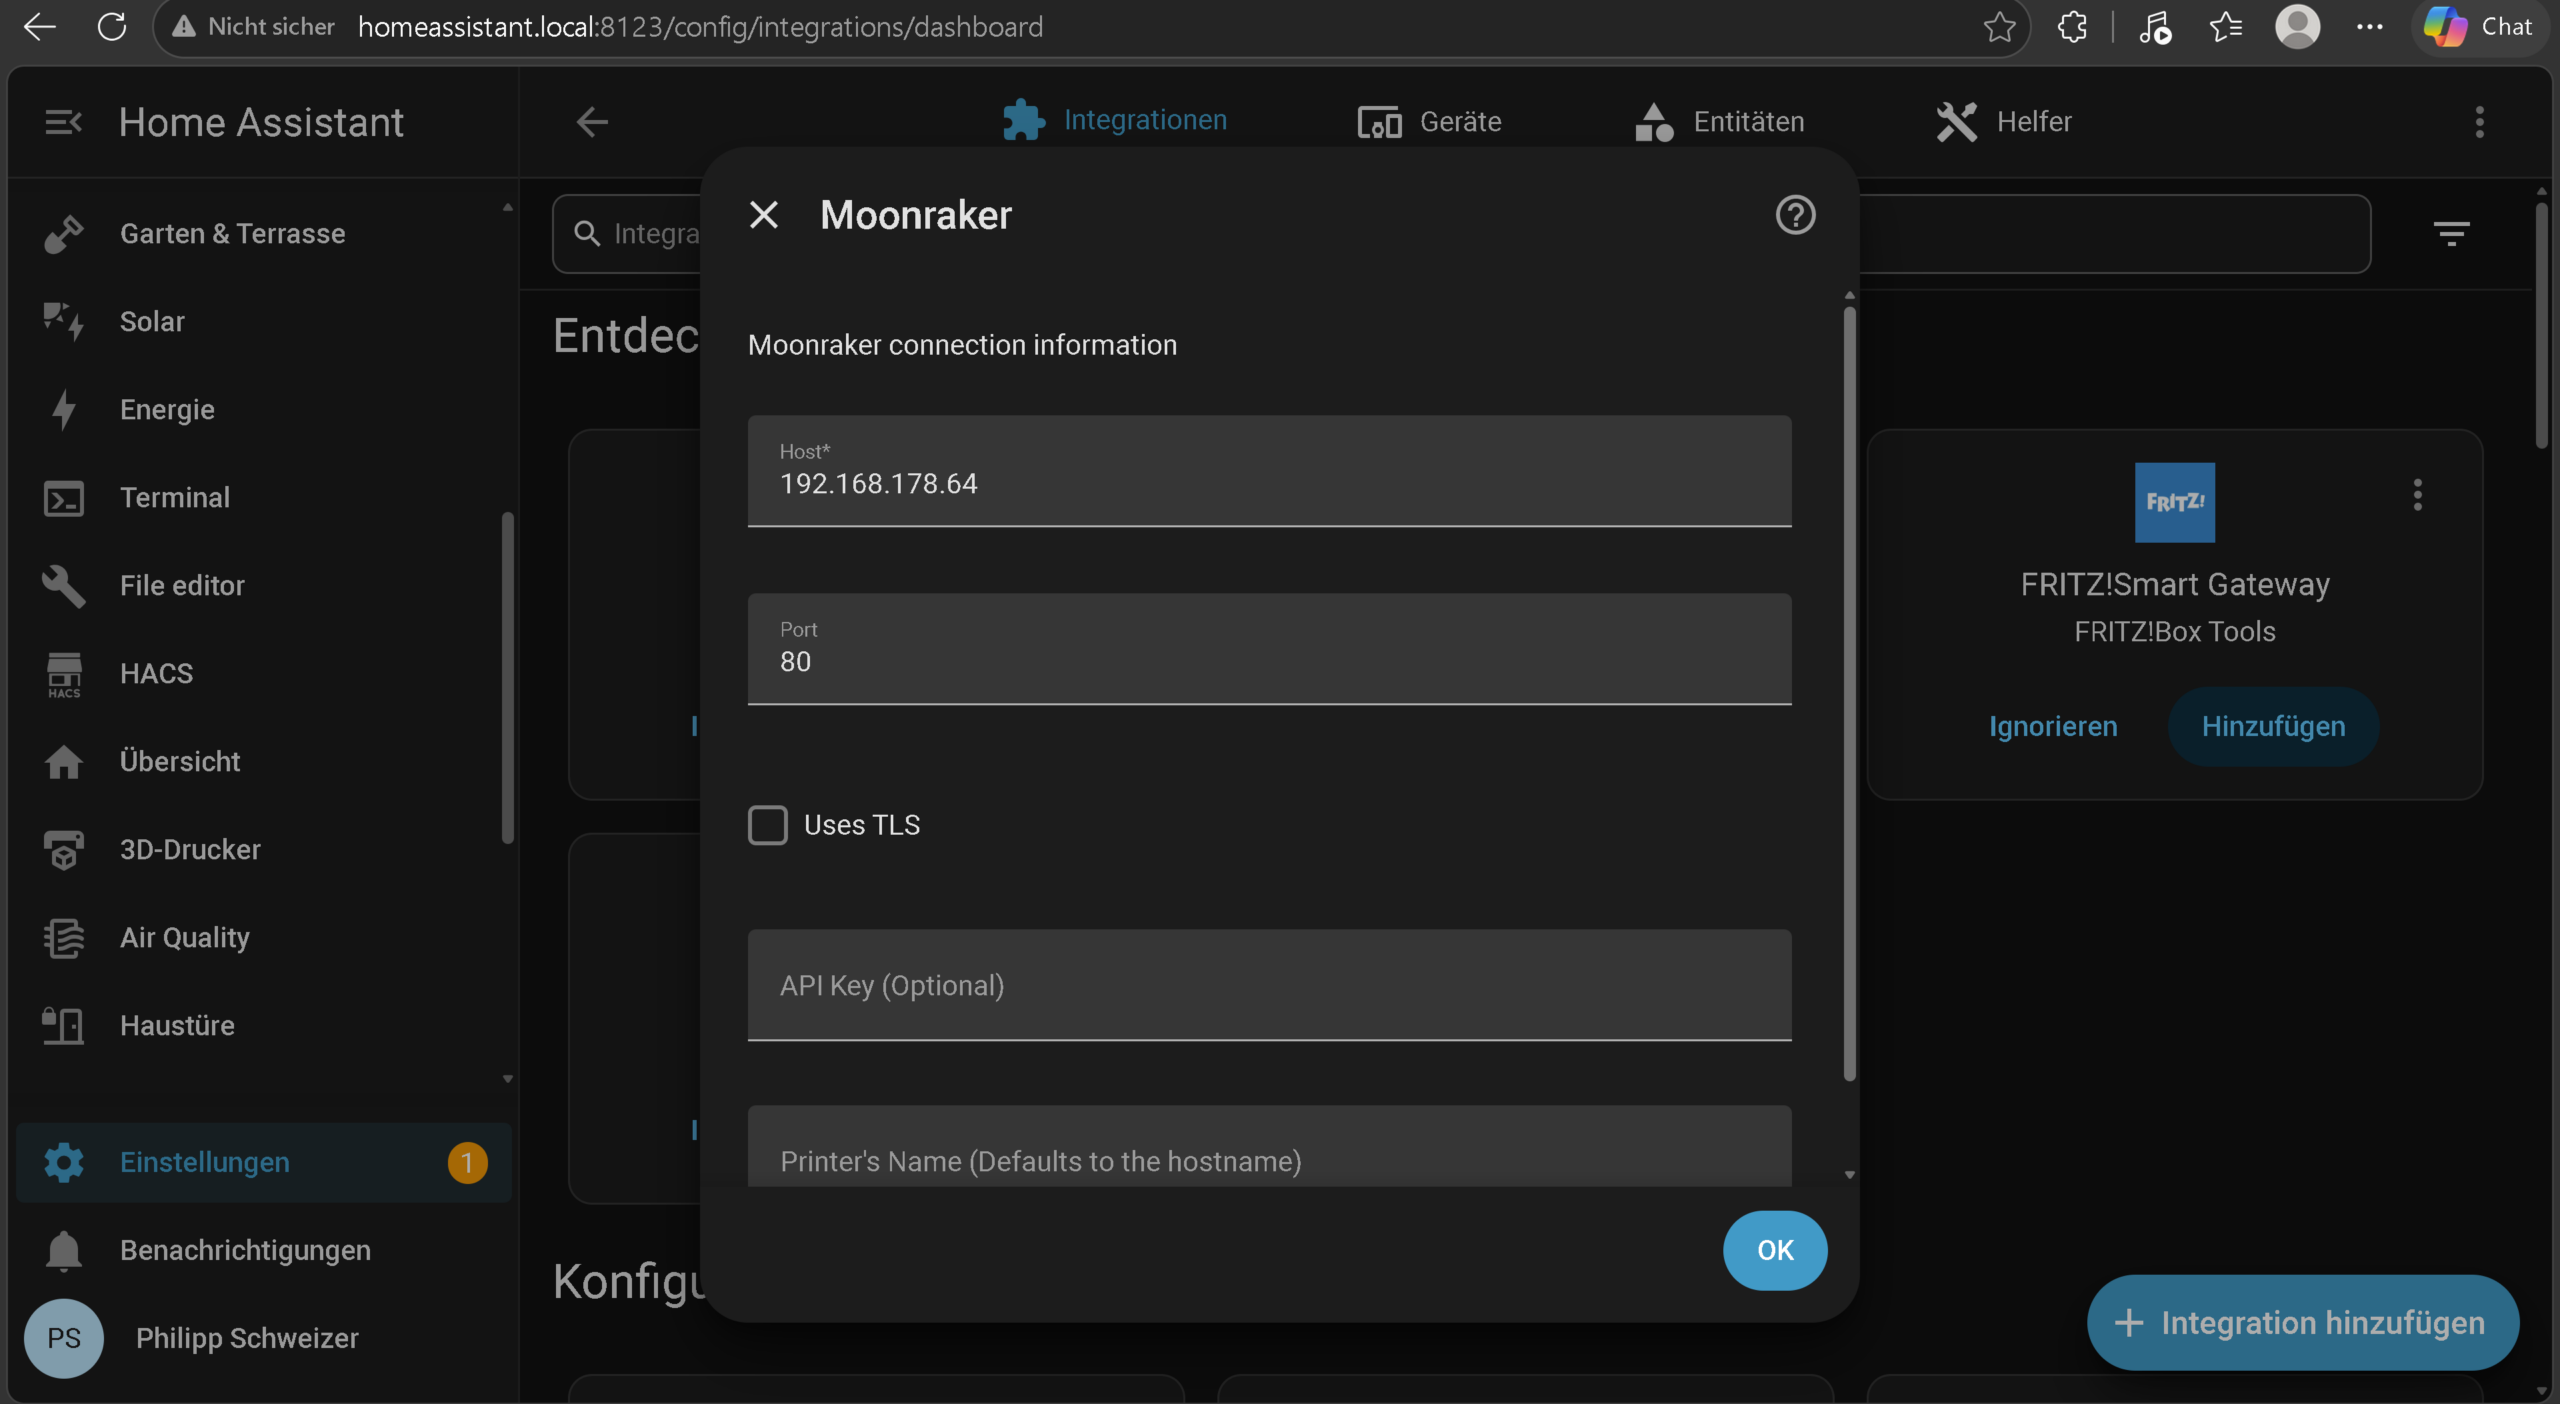
Task: Open the integrations filter menu
Action: (2451, 234)
